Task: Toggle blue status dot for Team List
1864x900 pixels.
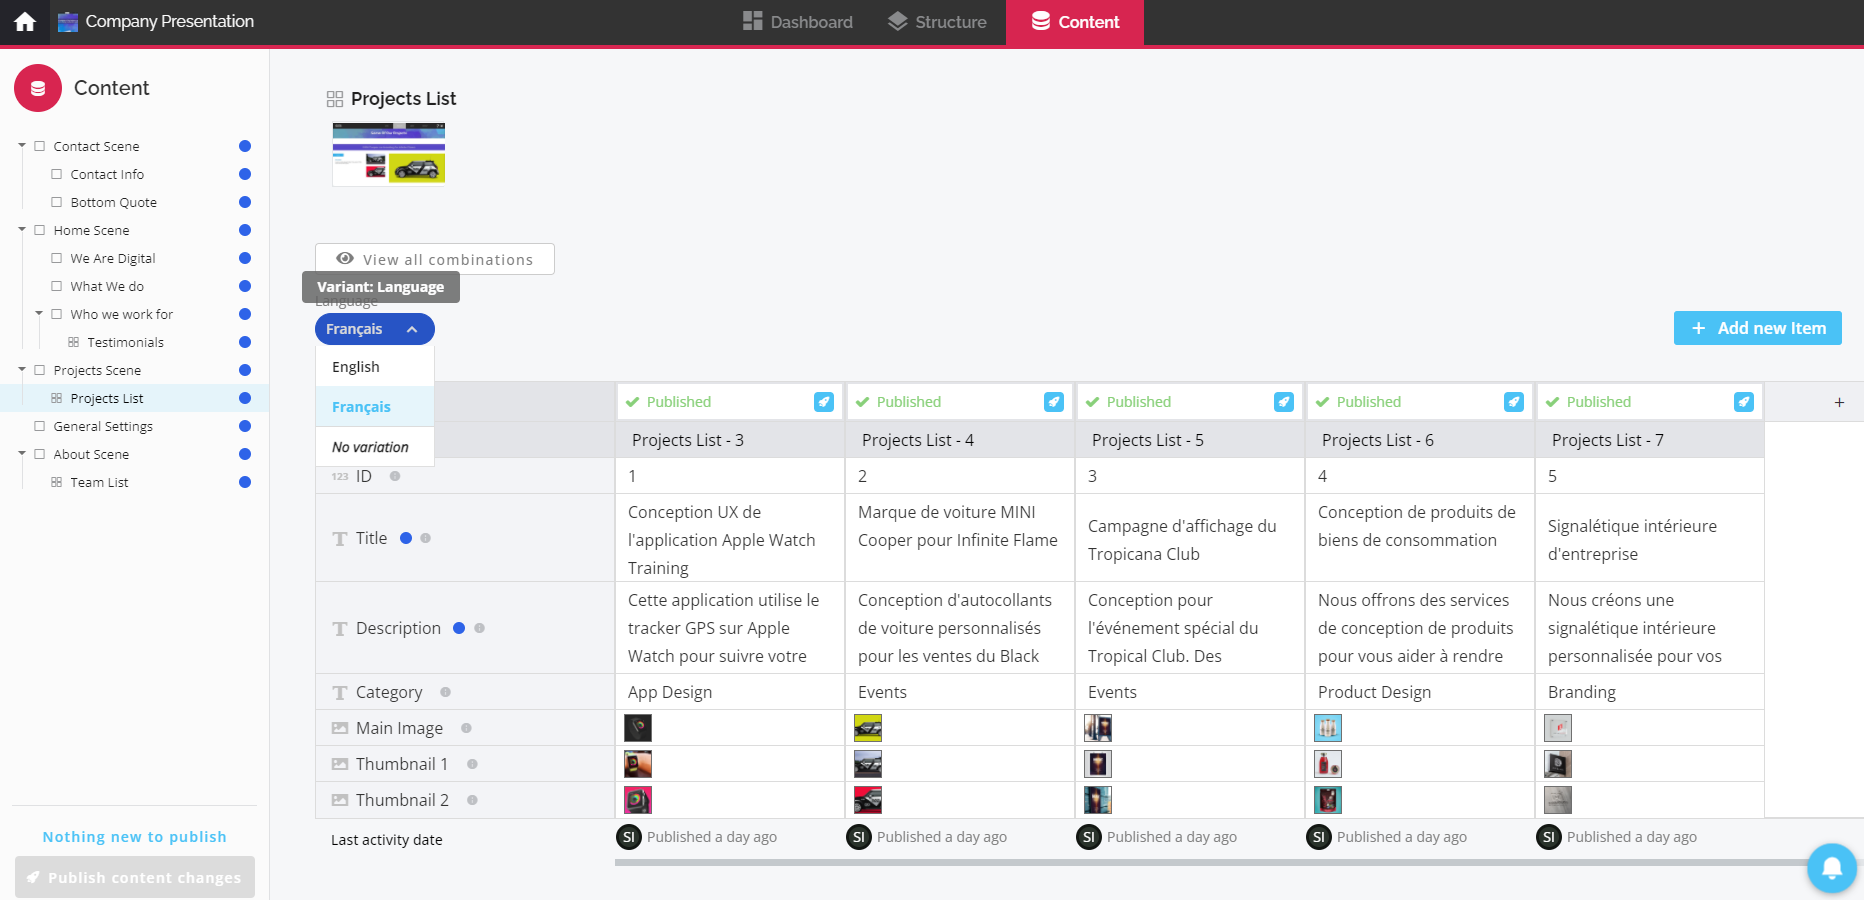Action: click(x=245, y=482)
